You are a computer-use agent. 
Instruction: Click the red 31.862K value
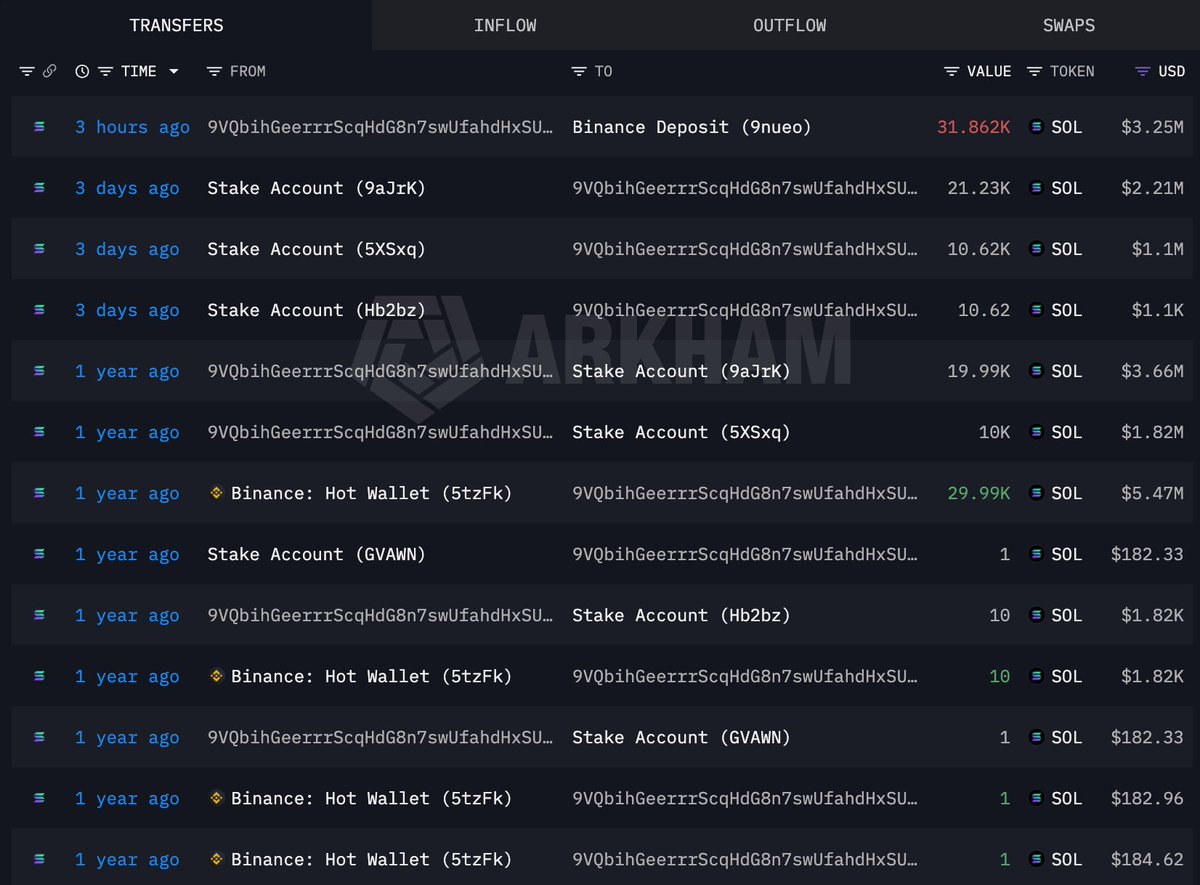(x=974, y=127)
